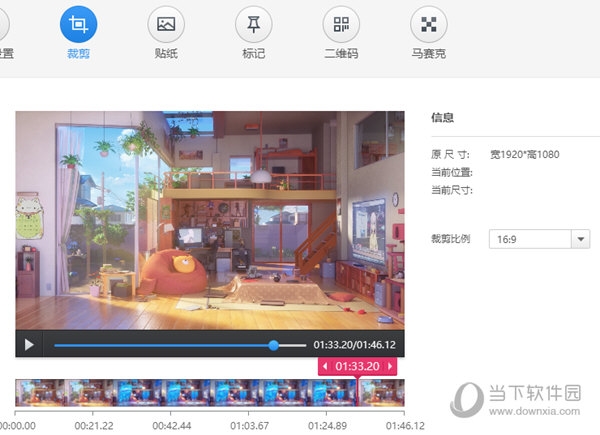Click the first thumbnail in the filmstrip

pos(40,393)
